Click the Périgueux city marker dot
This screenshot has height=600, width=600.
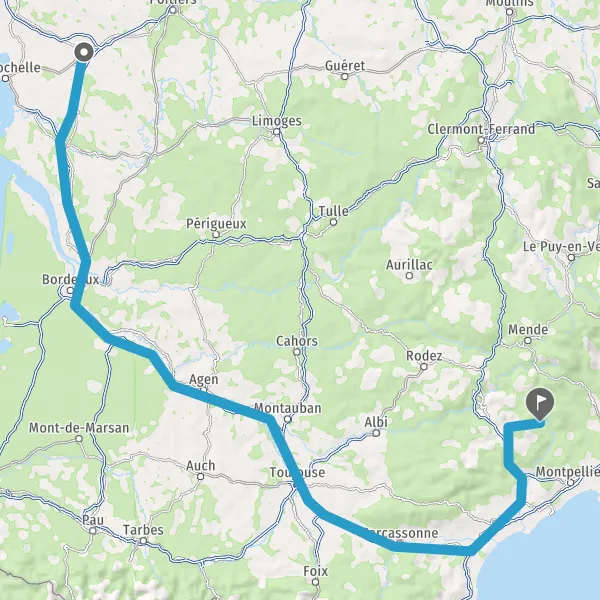[x=216, y=234]
